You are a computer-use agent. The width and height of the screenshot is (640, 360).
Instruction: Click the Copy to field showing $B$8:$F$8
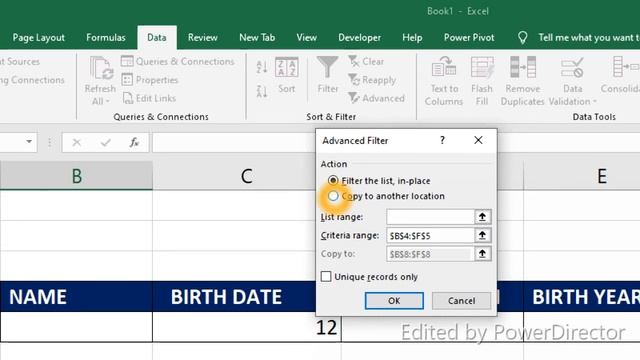click(430, 254)
